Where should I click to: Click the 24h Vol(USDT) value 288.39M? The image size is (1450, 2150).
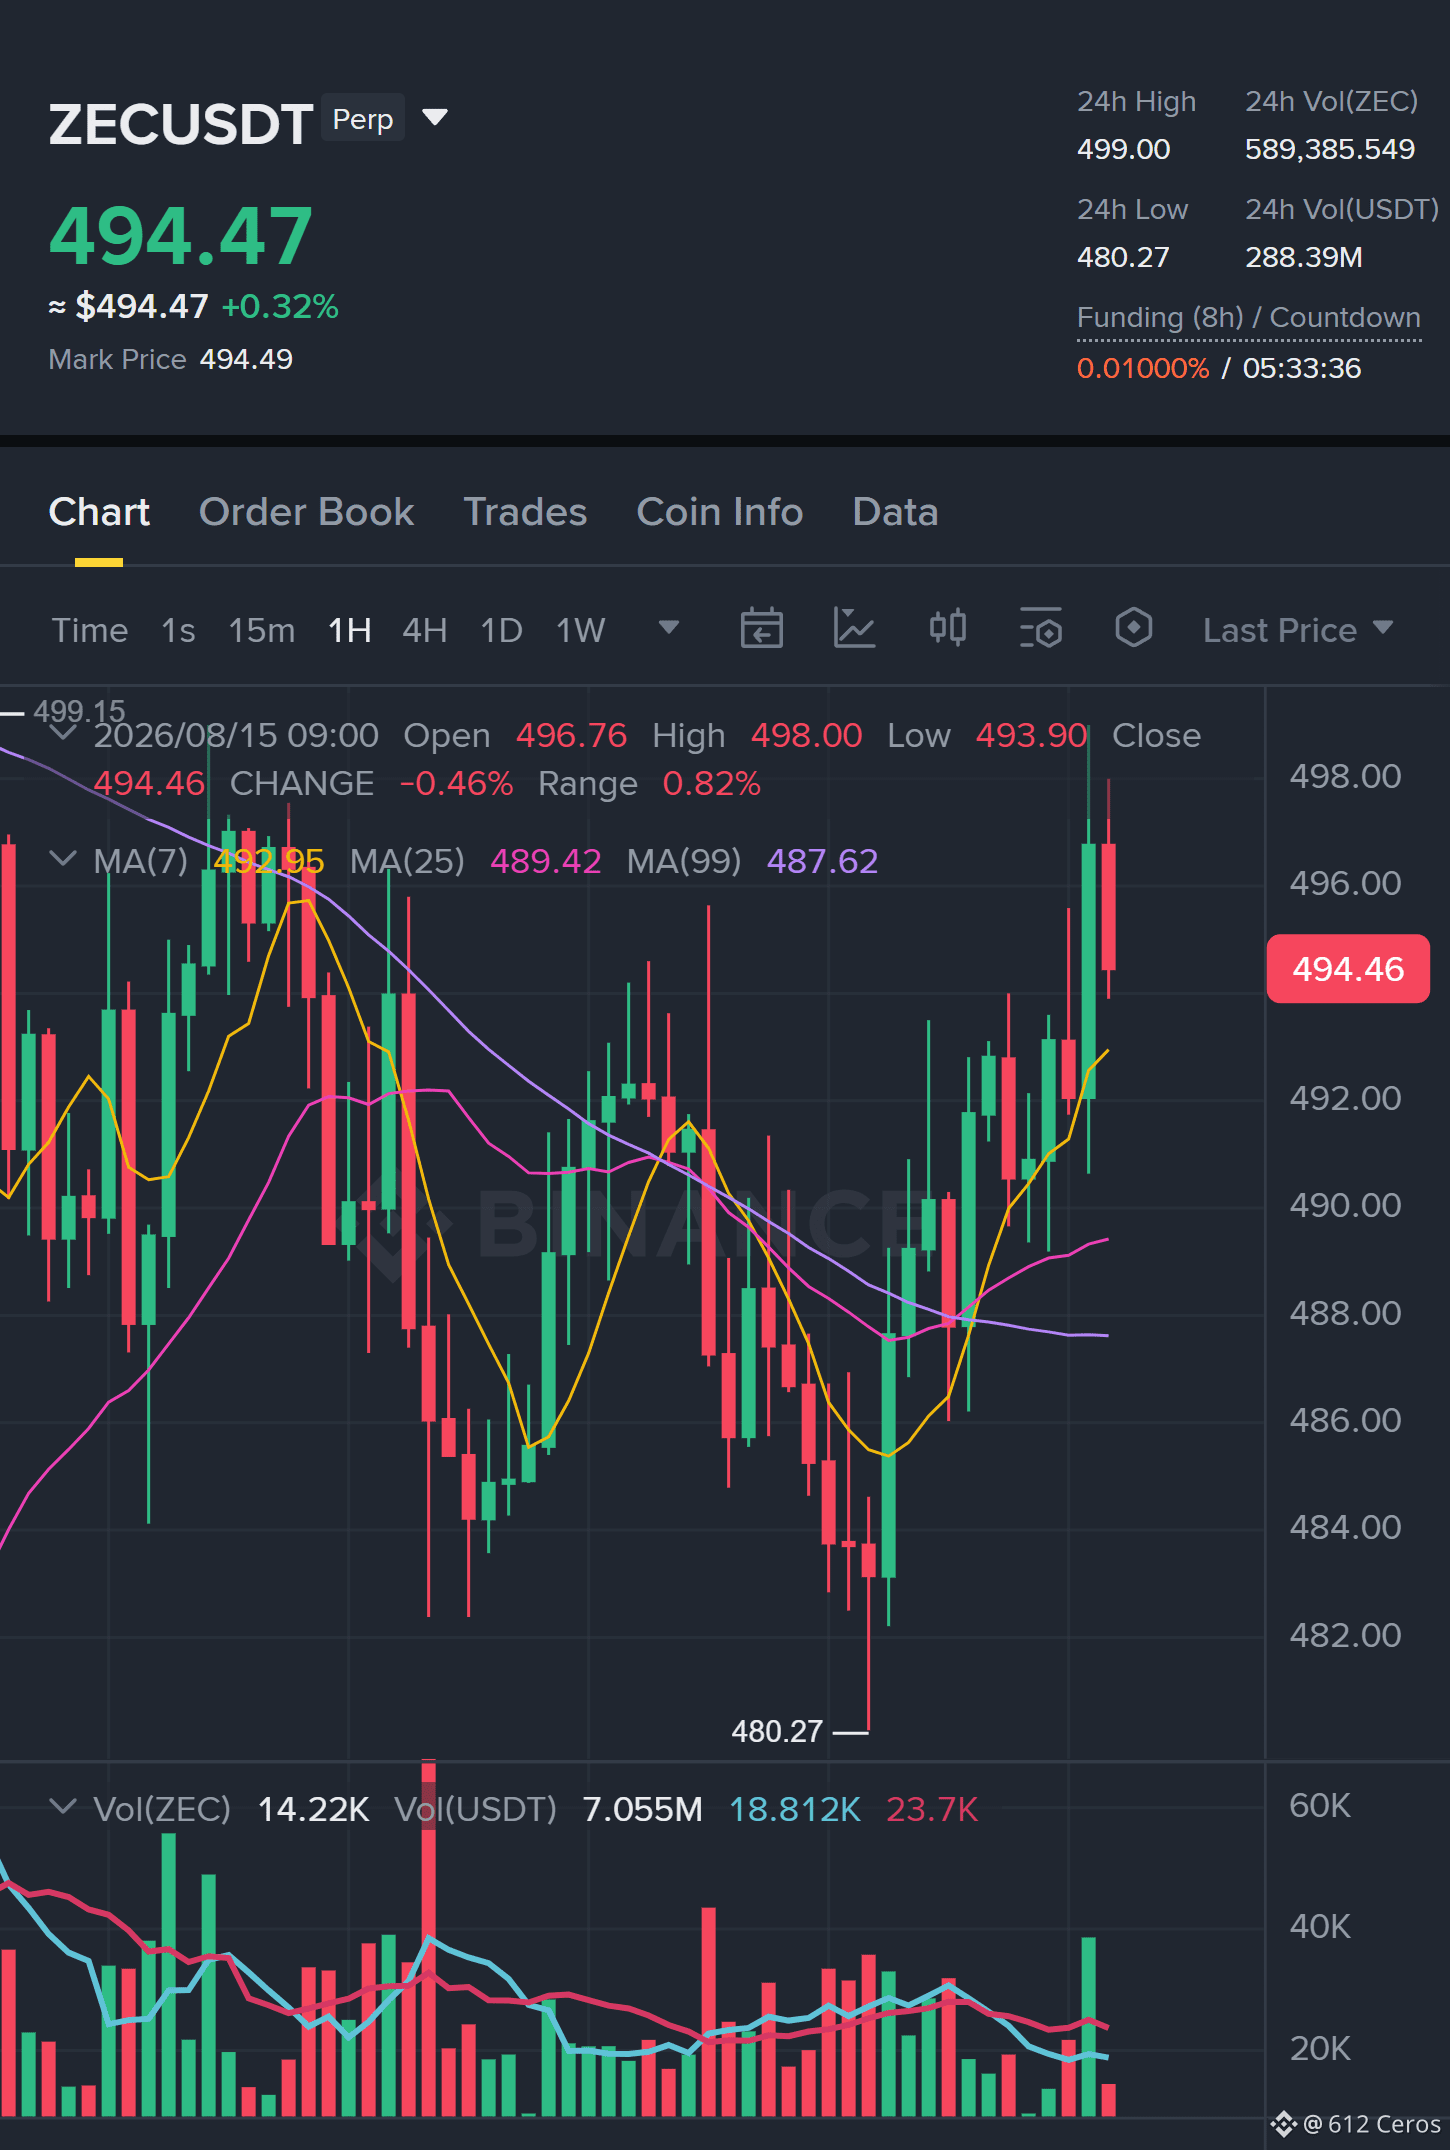tap(1304, 258)
